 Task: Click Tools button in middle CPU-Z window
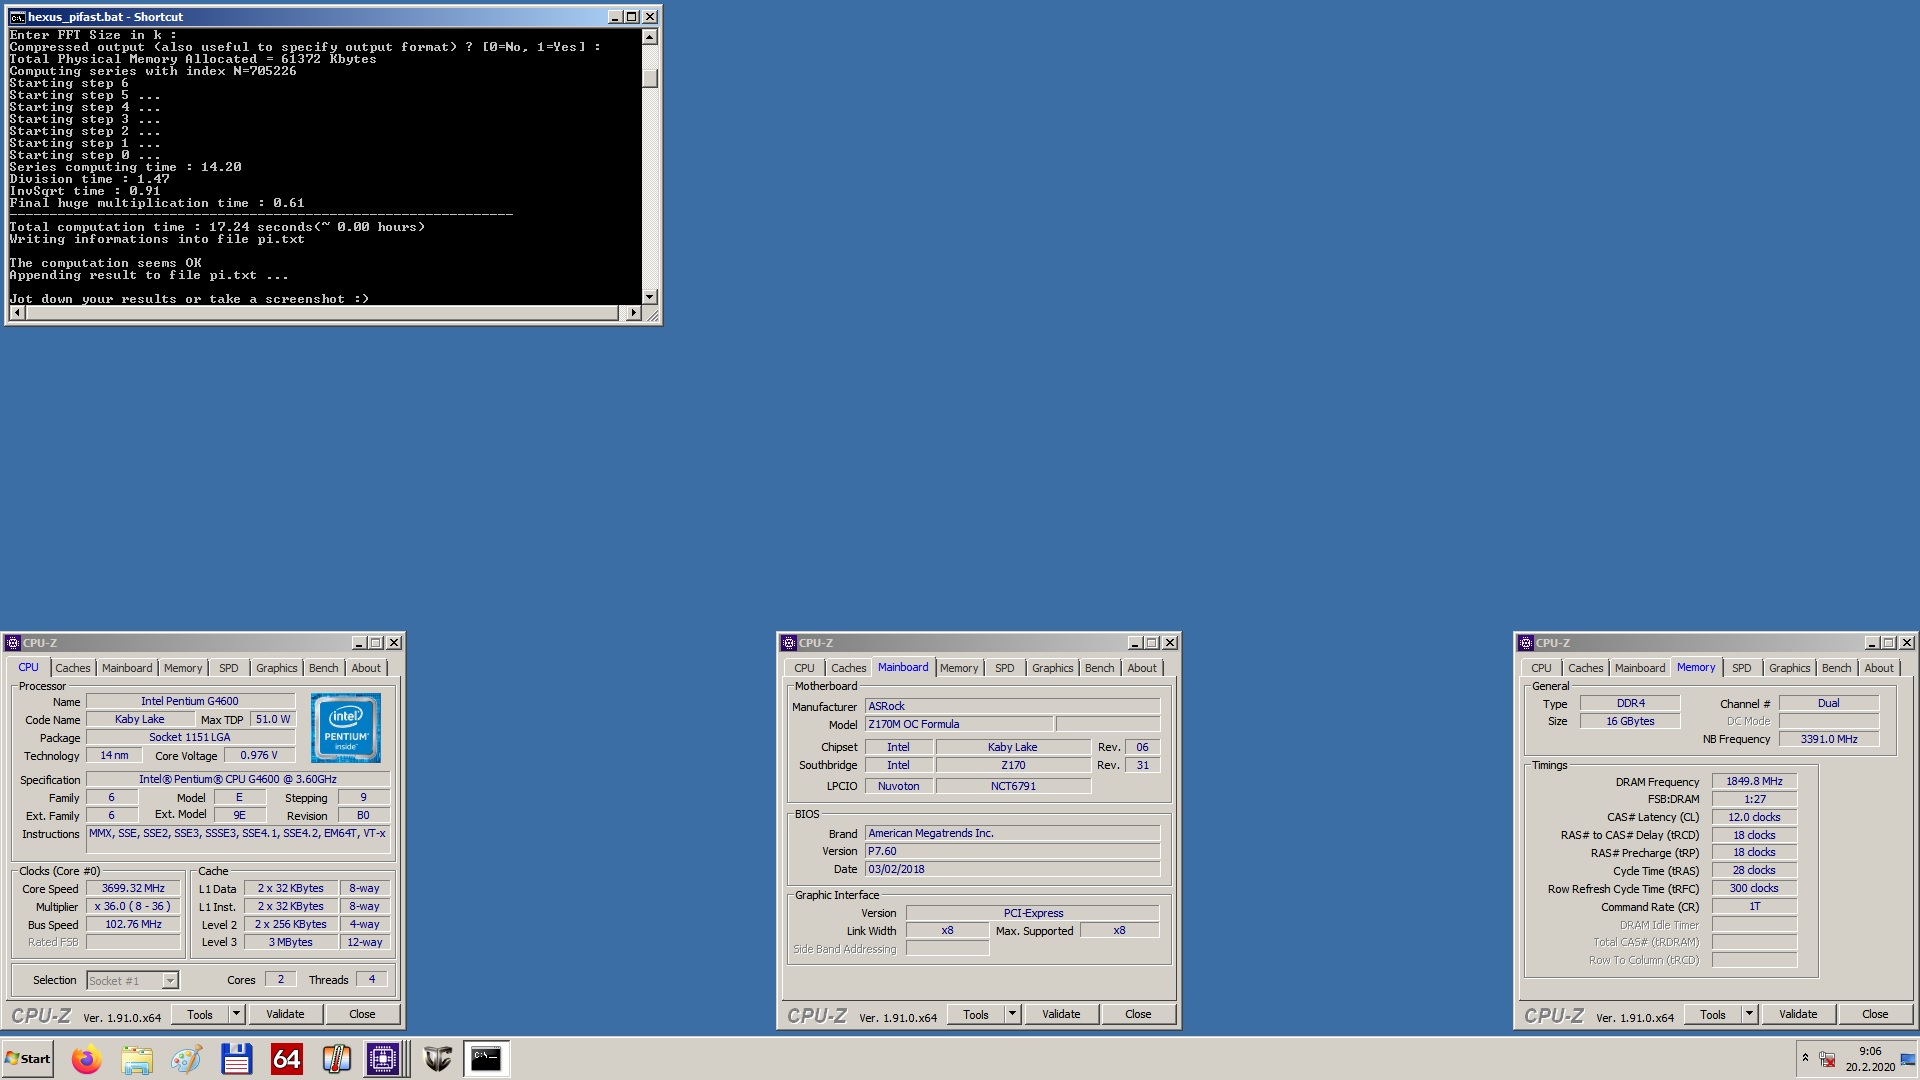976,1014
